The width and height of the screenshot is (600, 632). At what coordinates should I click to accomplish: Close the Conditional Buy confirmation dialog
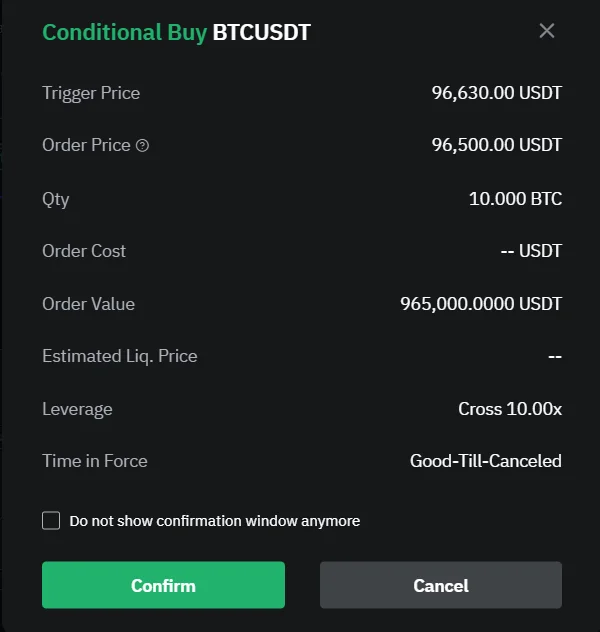[x=547, y=31]
